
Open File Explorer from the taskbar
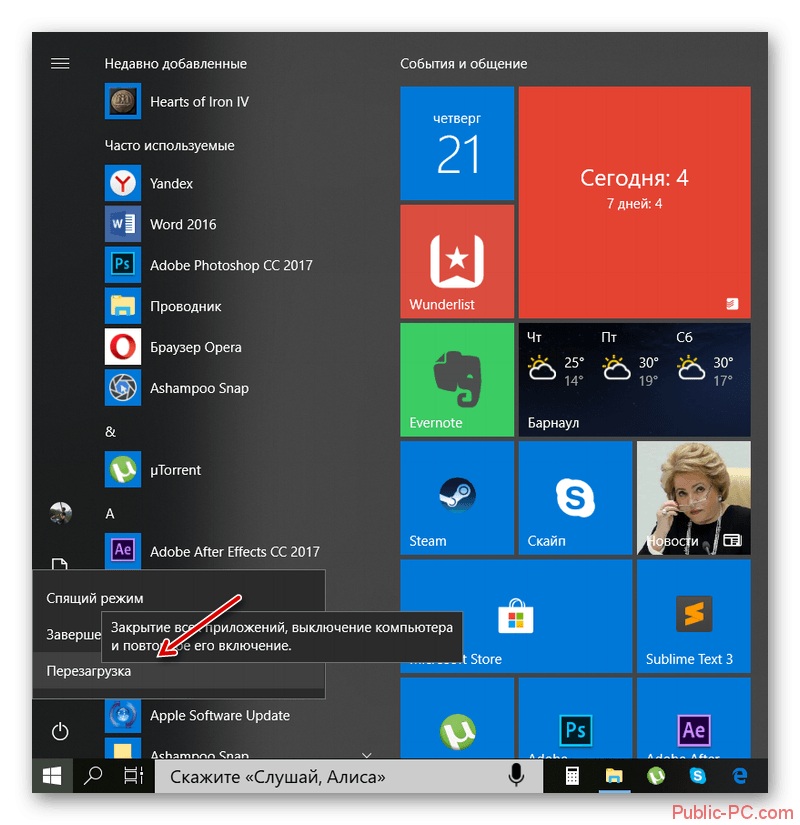(x=614, y=776)
